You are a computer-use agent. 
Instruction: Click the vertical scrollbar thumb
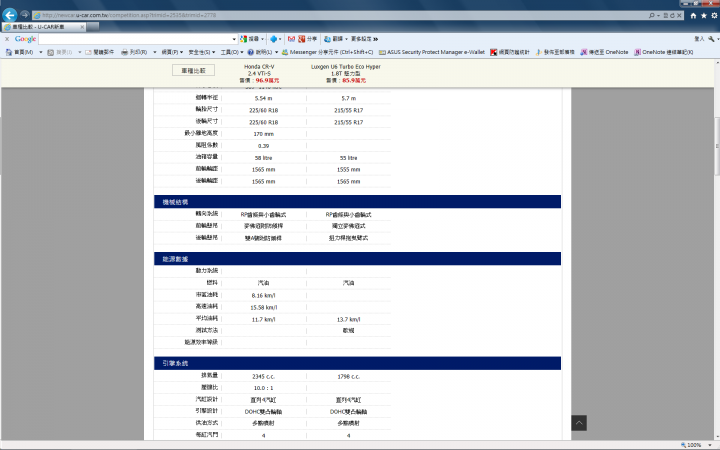tap(717, 146)
